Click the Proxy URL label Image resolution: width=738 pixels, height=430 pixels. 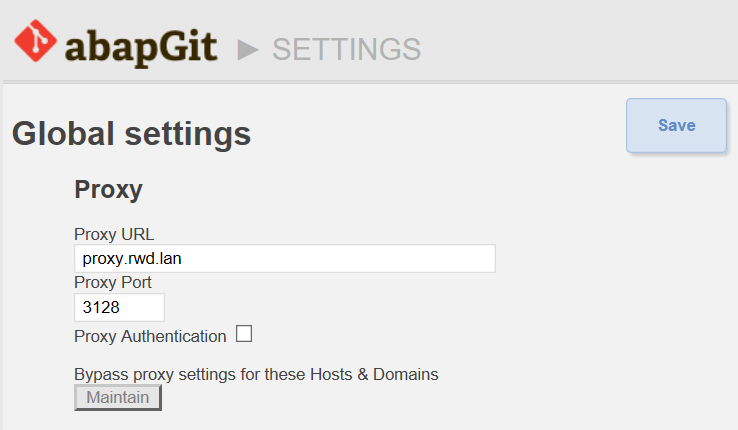click(x=114, y=234)
